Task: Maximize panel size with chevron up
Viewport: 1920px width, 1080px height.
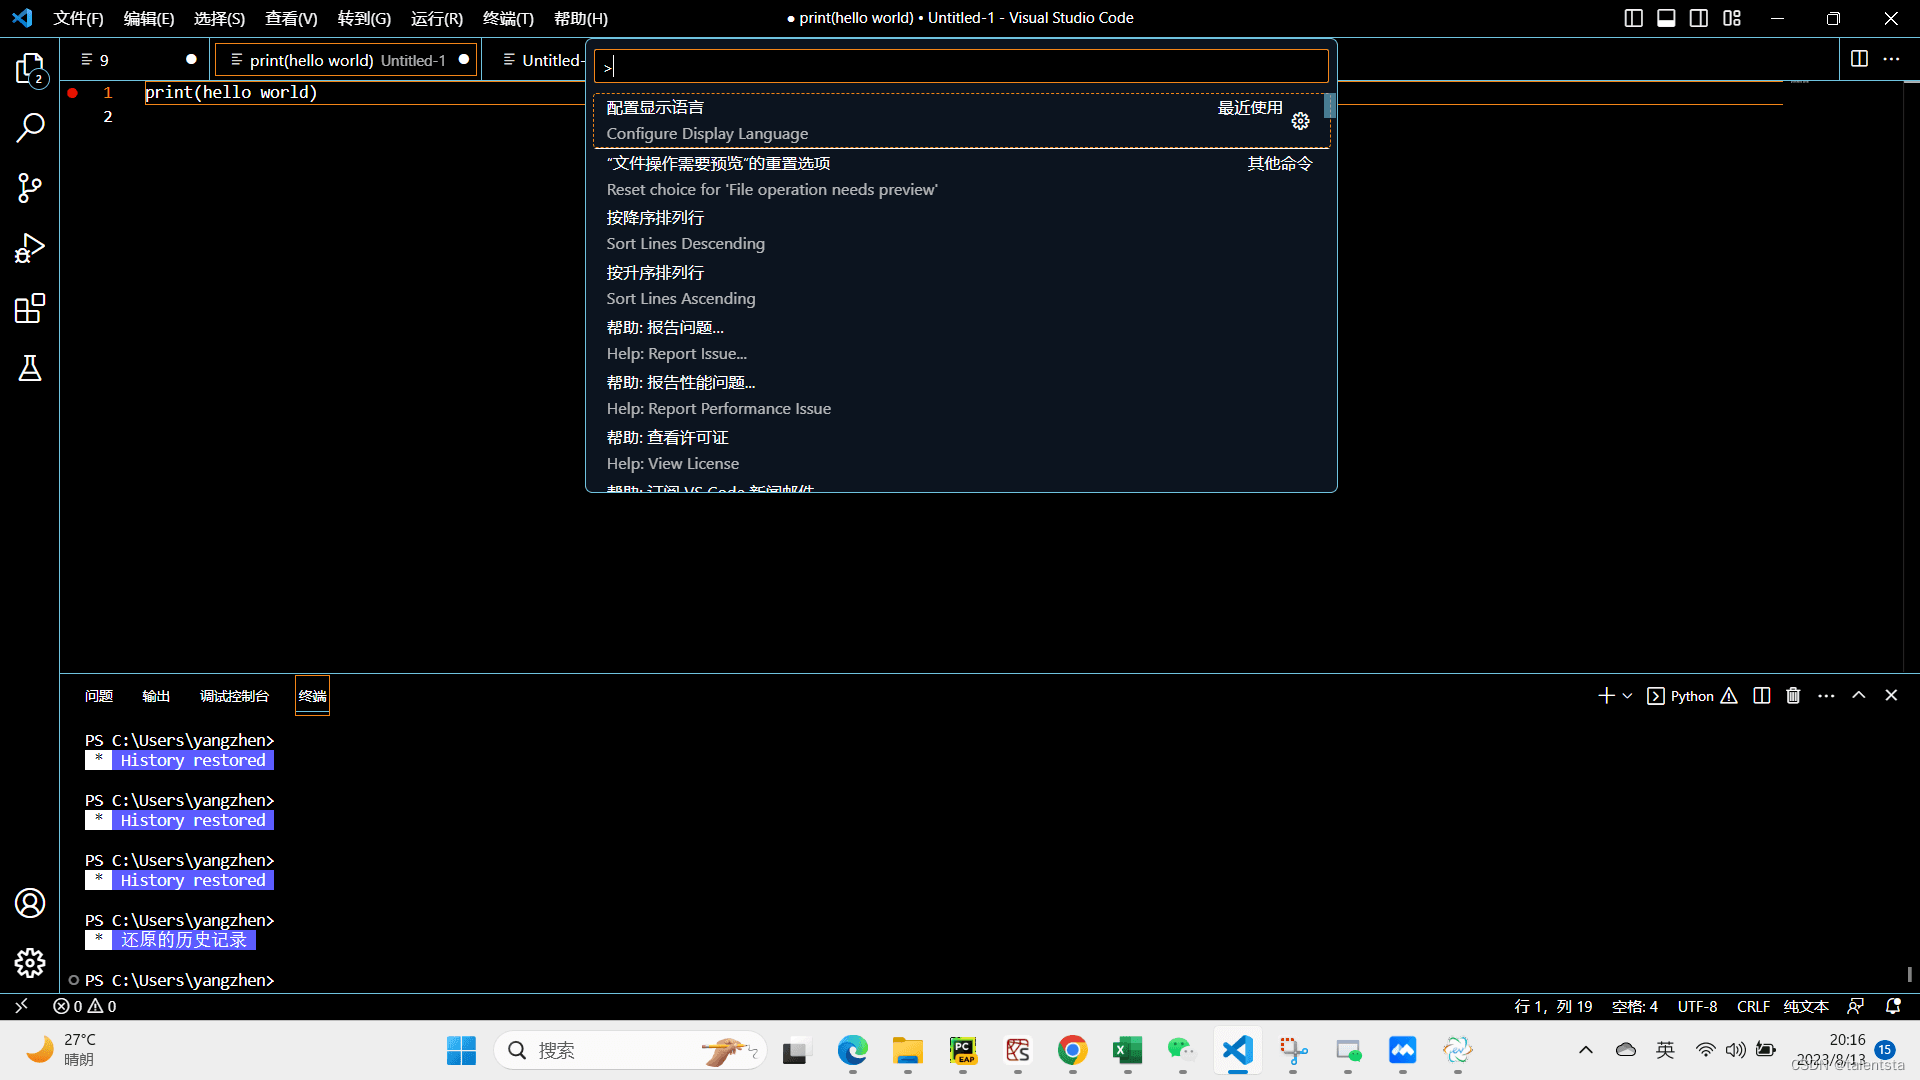Action: (1859, 696)
